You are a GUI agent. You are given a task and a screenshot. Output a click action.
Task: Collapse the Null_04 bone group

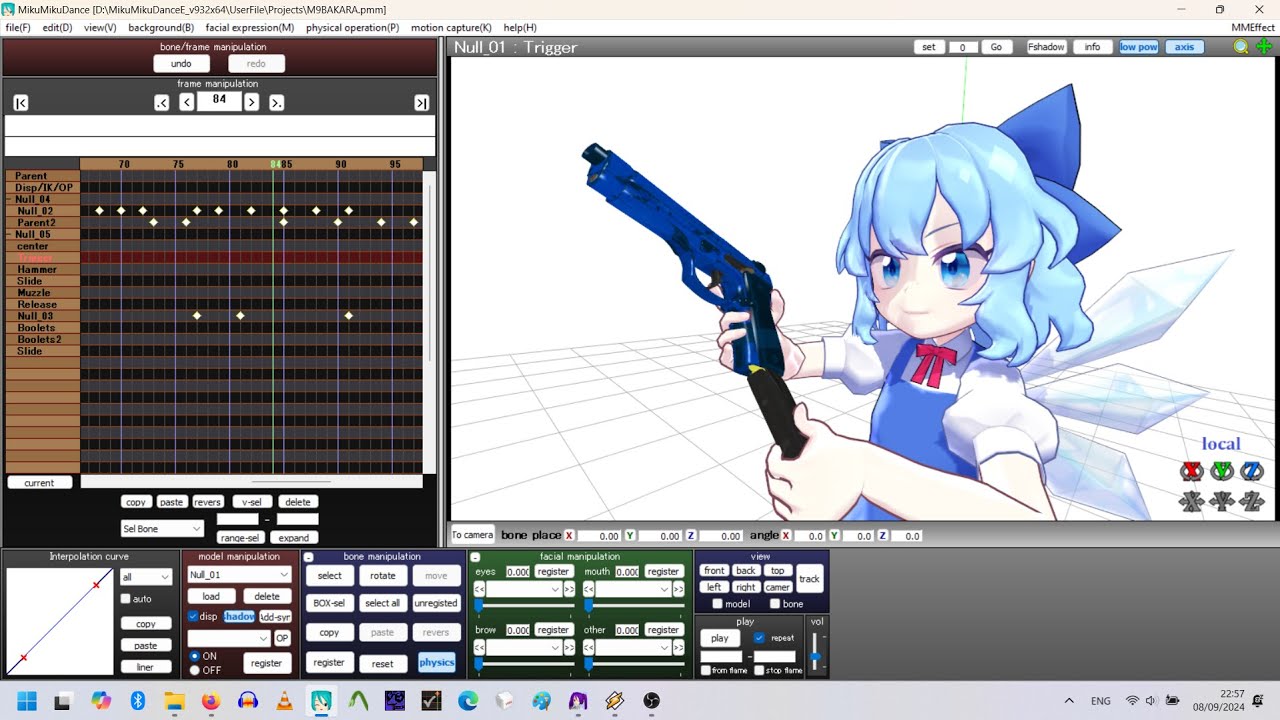9,199
